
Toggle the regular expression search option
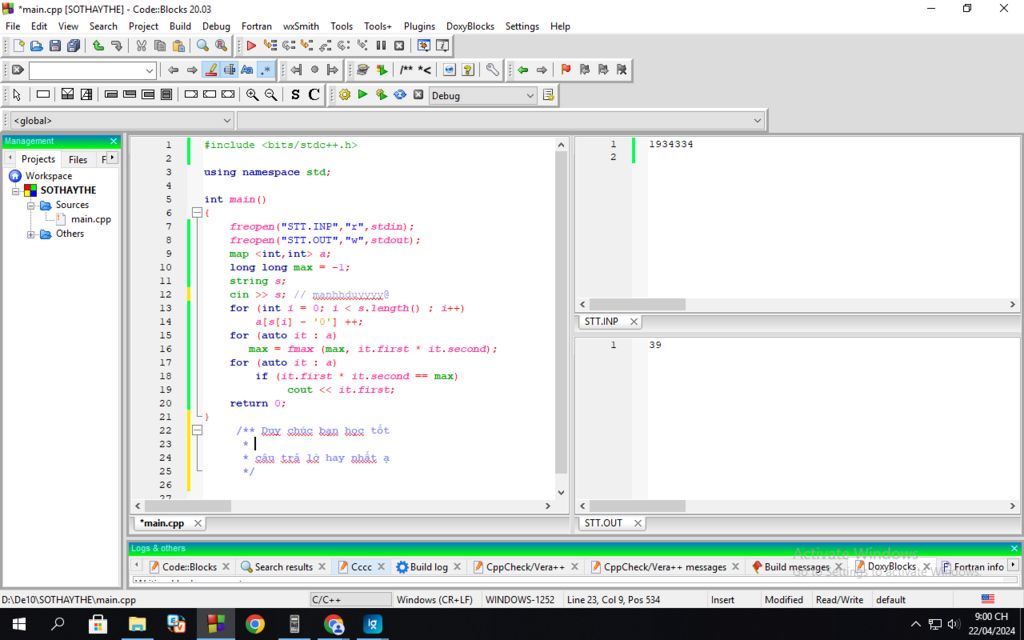pos(266,70)
